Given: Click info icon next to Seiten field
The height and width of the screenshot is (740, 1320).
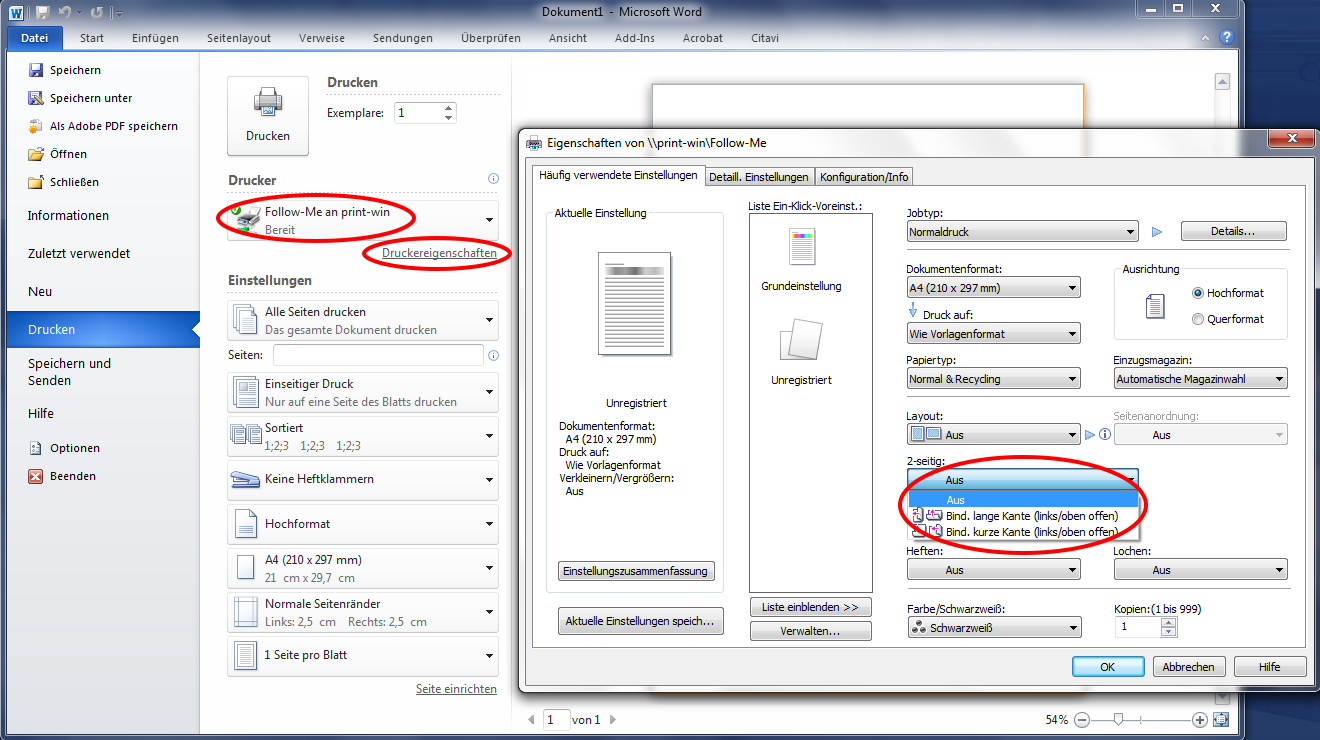Looking at the screenshot, I should coord(493,355).
